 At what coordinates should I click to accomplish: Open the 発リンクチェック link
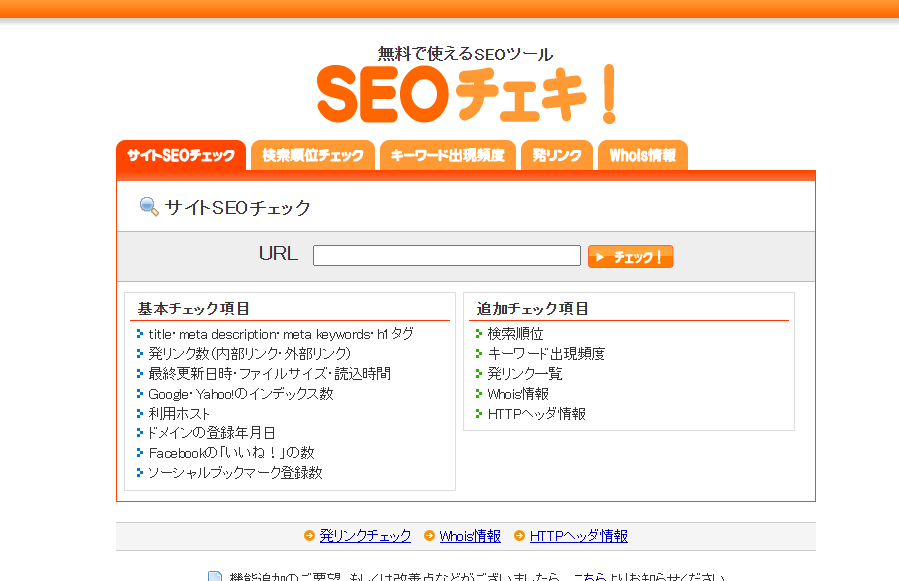365,536
